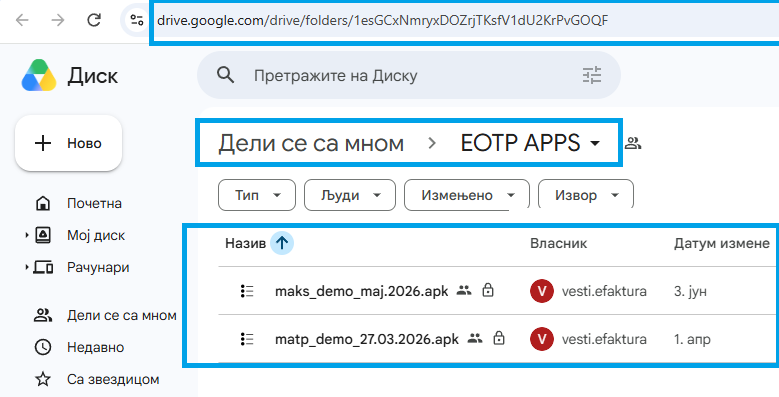Toggle sort direction arrow next to Назив
Viewport: 779px width, 397px height.
[x=282, y=243]
